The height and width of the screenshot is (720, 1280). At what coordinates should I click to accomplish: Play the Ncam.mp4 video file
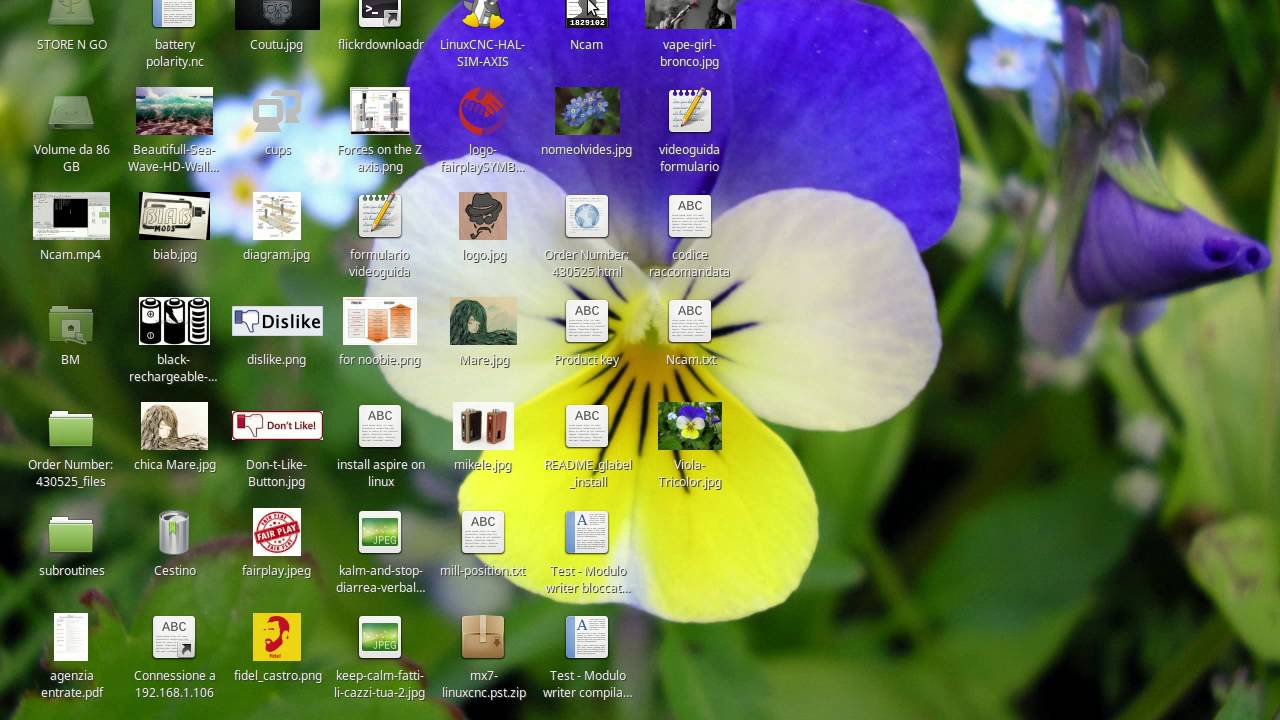(x=71, y=216)
